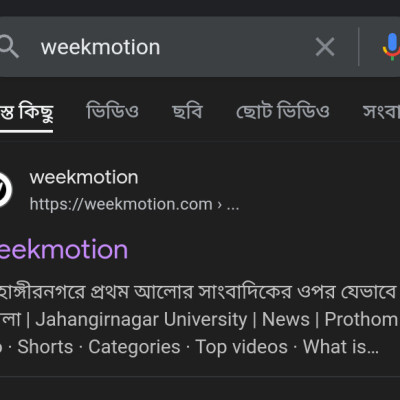Switch to the ছবি tab
Image resolution: width=400 pixels, height=400 pixels.
tap(187, 111)
